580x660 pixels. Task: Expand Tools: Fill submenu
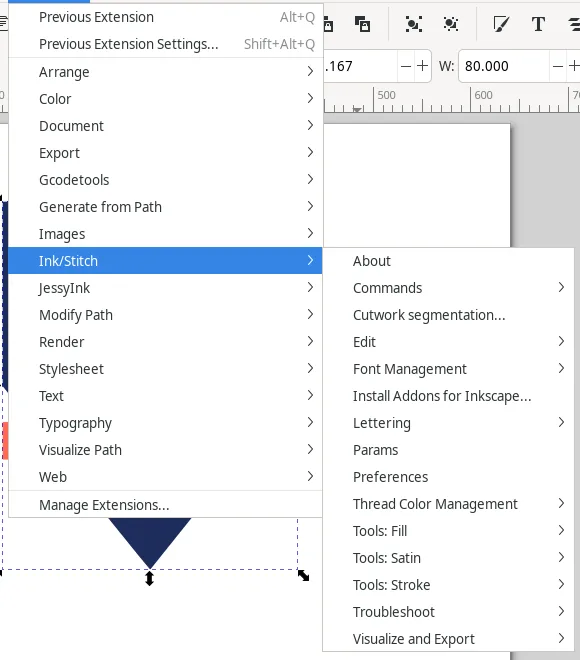pos(448,530)
